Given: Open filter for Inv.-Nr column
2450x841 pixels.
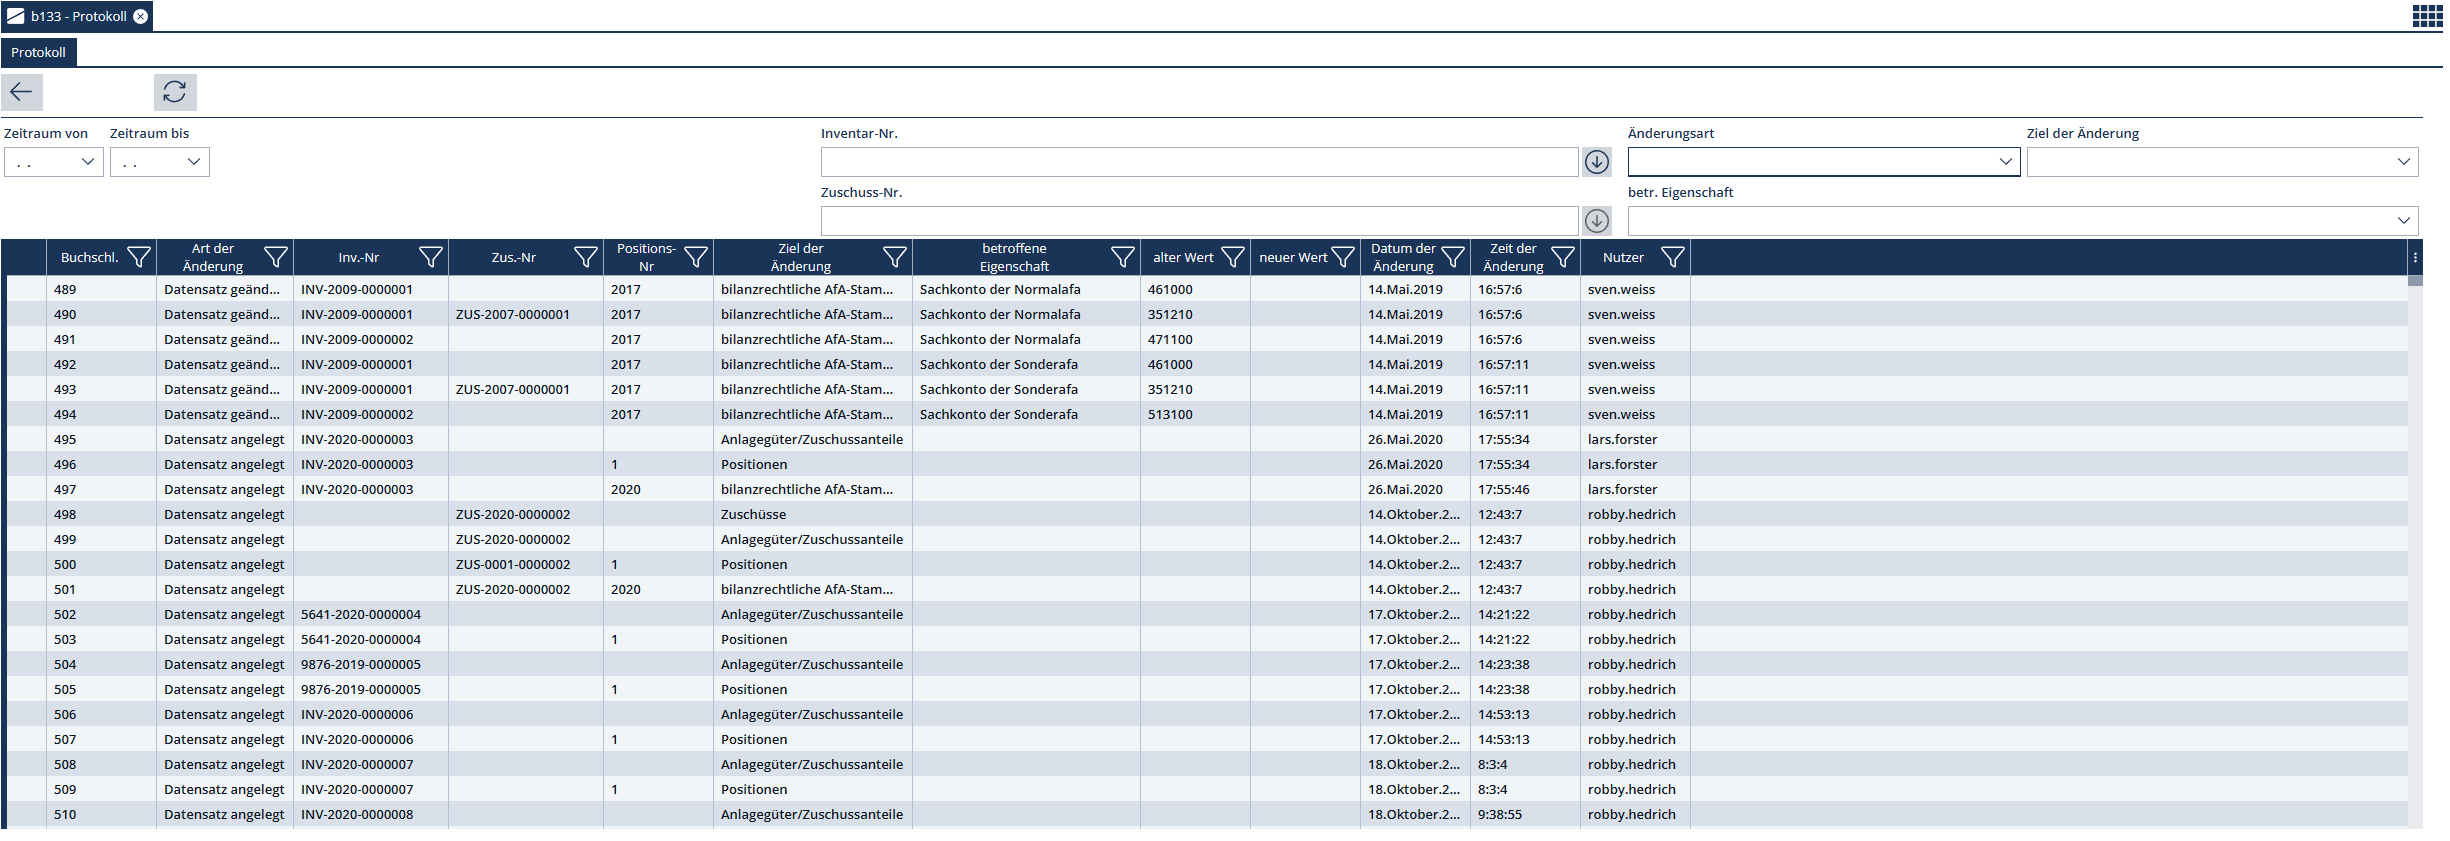Looking at the screenshot, I should pos(430,258).
